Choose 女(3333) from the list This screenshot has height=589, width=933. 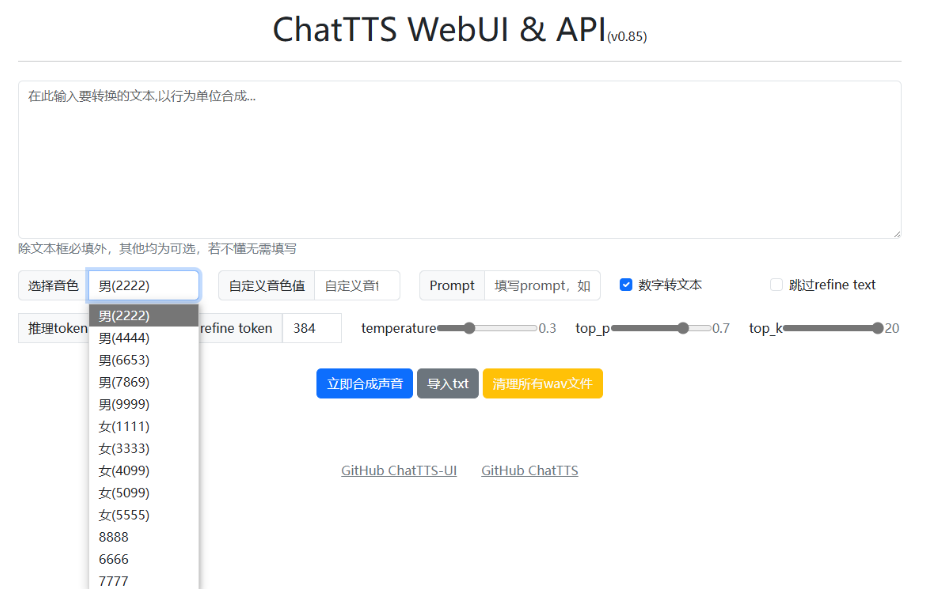point(124,449)
